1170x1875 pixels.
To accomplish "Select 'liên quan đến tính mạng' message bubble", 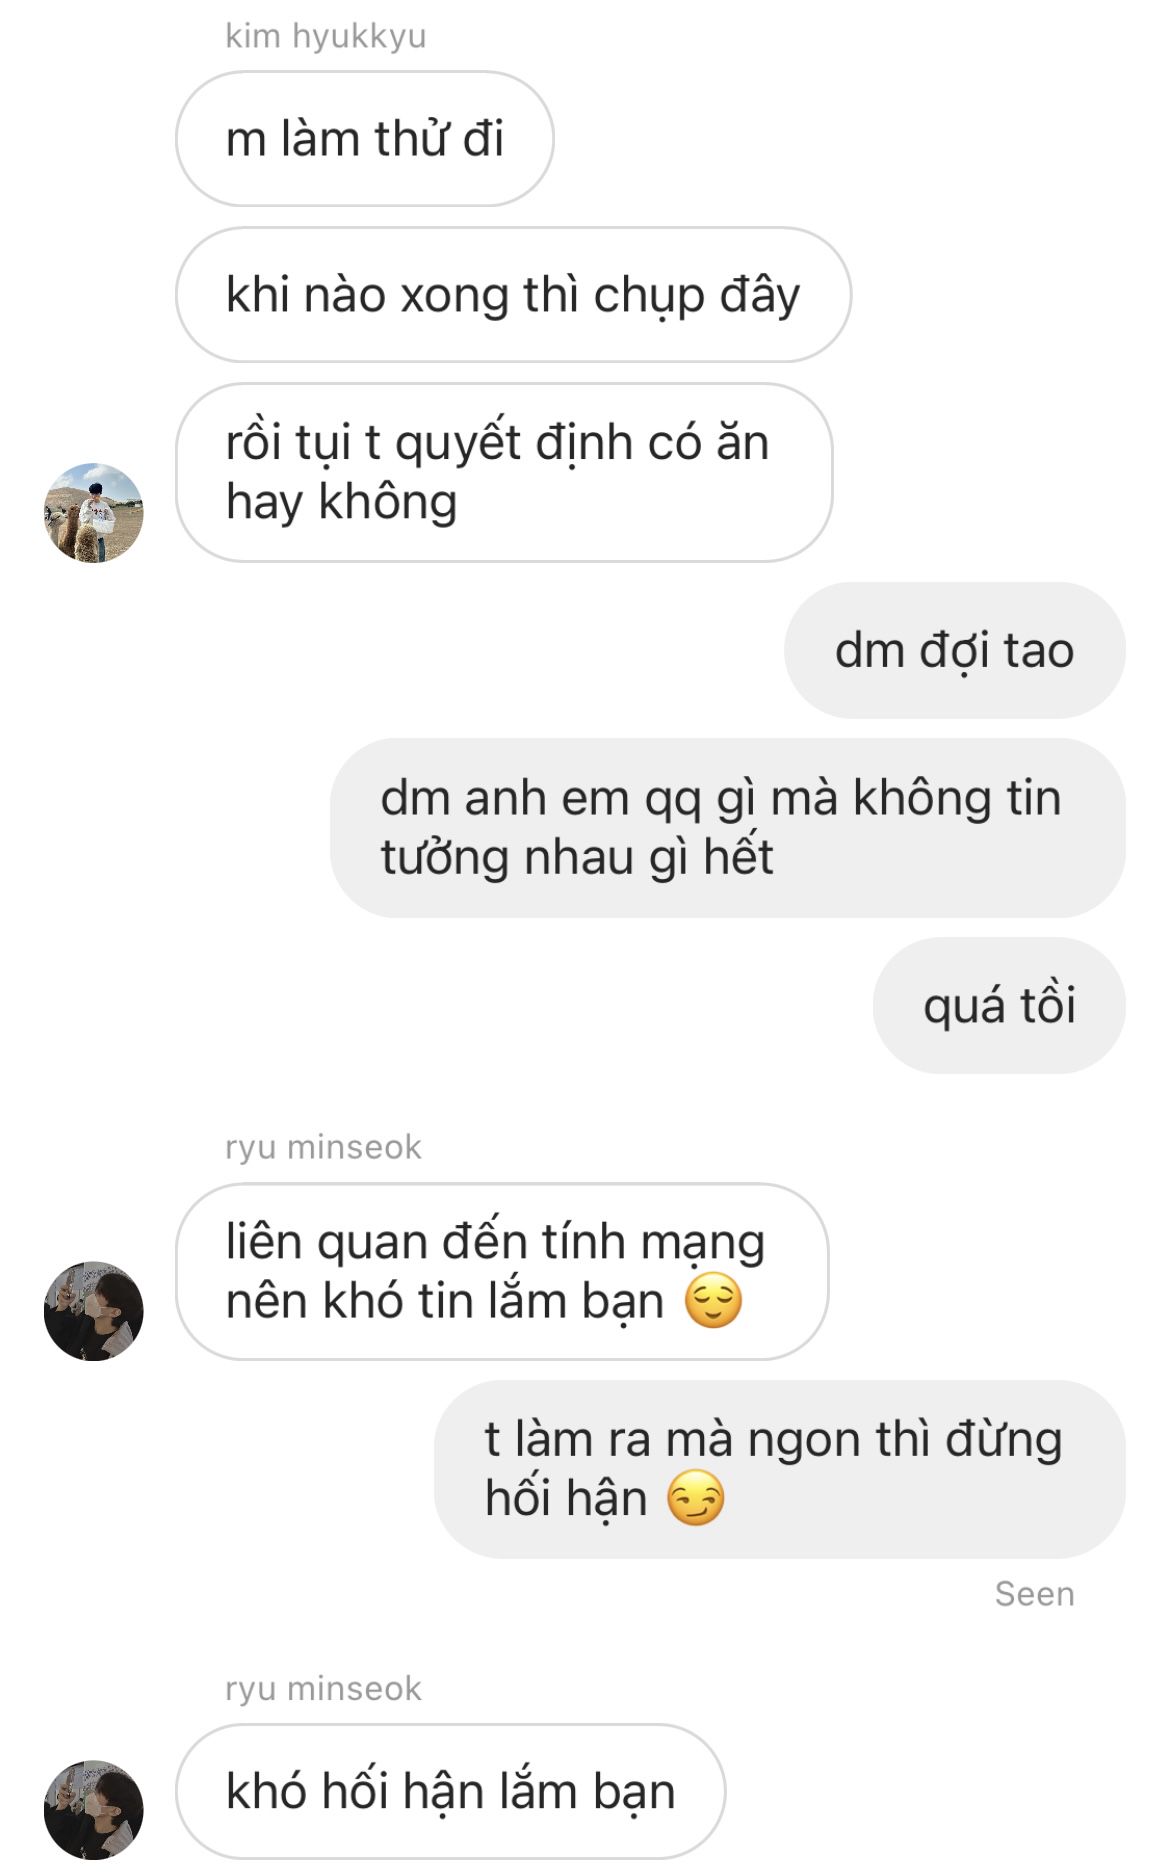I will pyautogui.click(x=502, y=1271).
